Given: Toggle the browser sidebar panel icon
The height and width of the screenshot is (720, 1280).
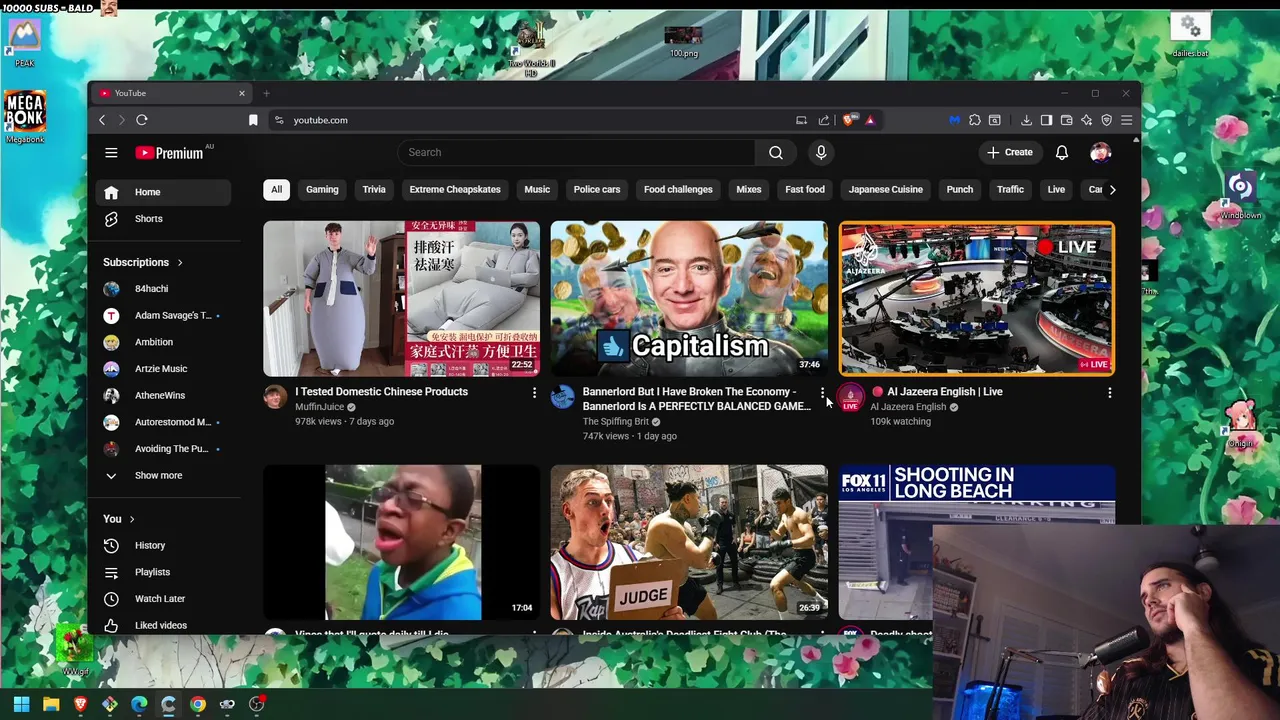Looking at the screenshot, I should (x=1046, y=120).
